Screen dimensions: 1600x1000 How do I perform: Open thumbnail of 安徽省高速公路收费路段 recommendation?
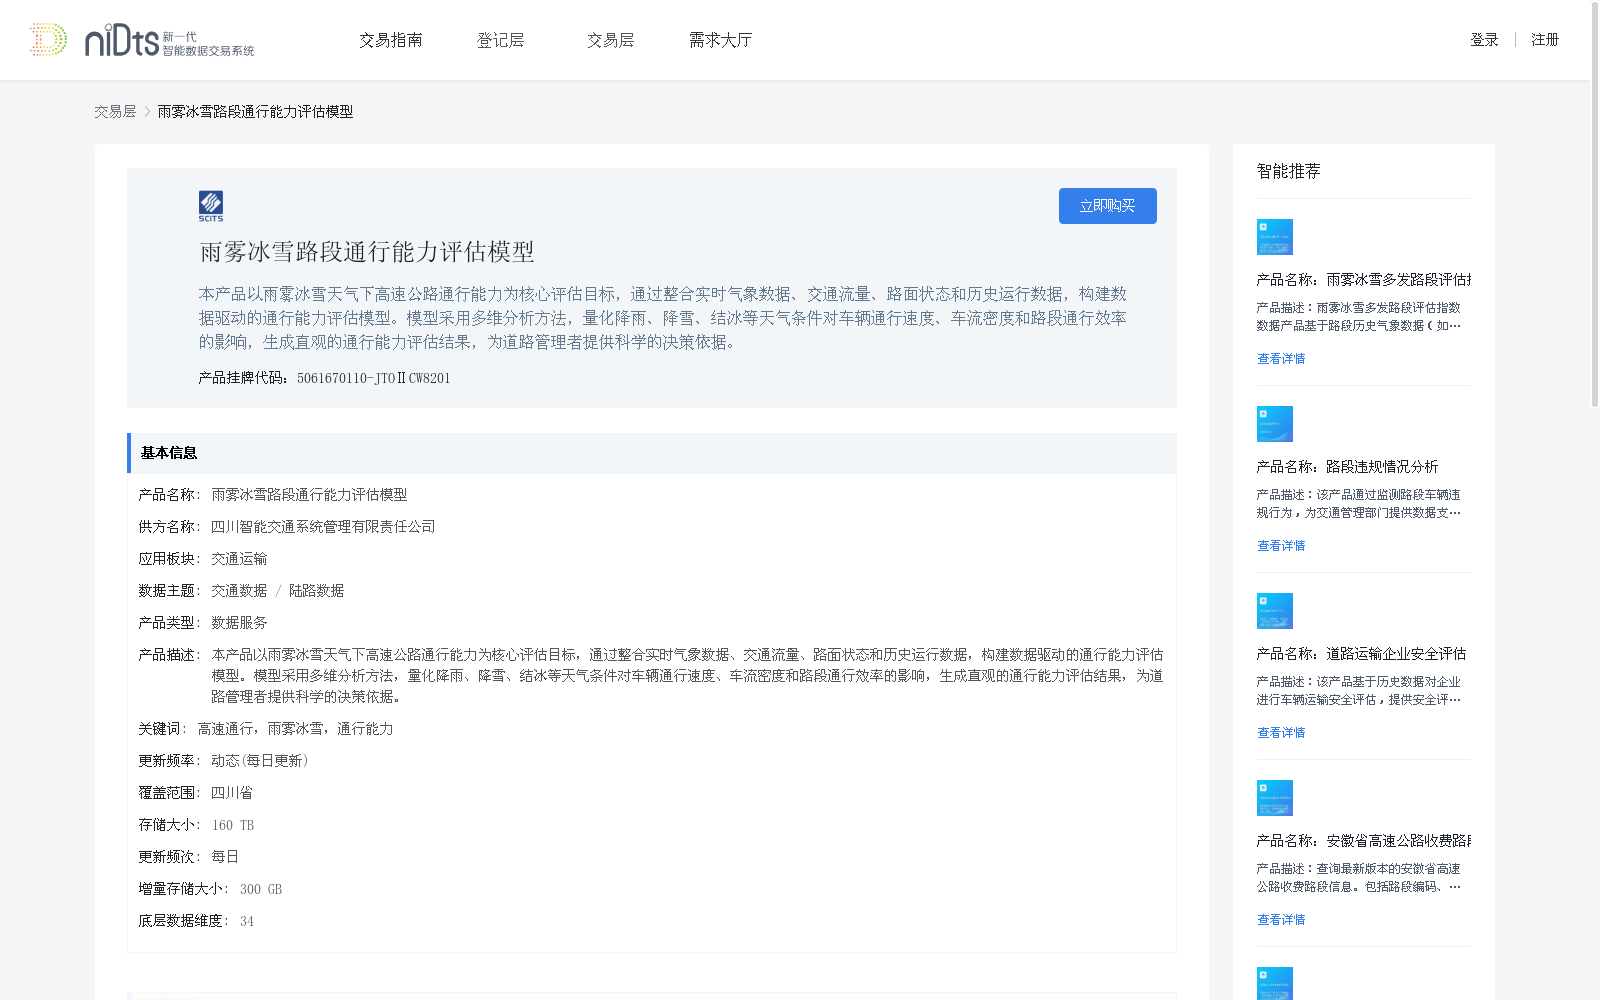pyautogui.click(x=1275, y=798)
